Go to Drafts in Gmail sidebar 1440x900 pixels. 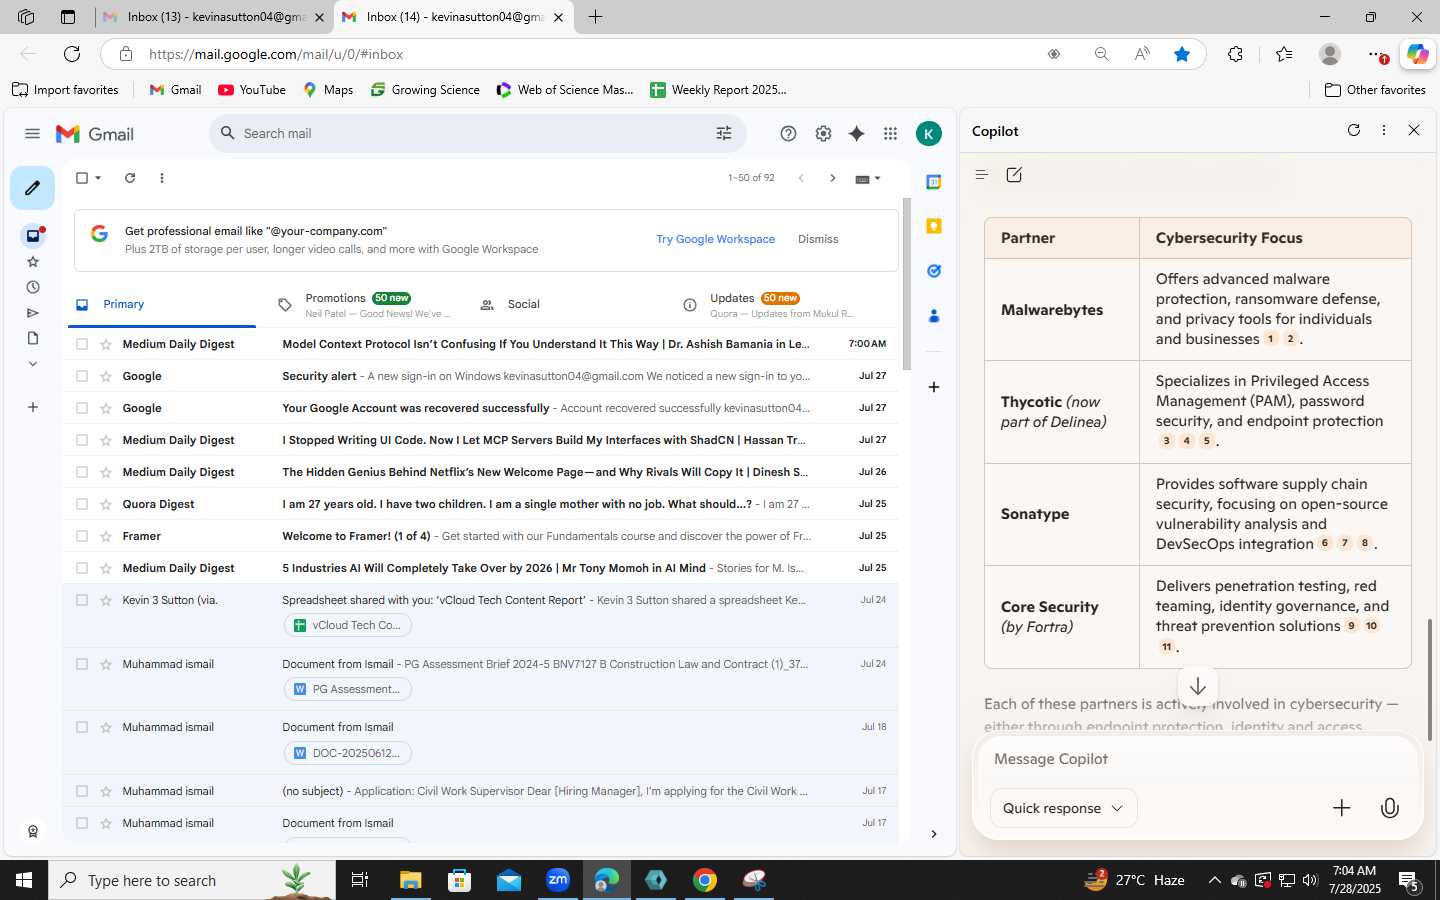[33, 338]
